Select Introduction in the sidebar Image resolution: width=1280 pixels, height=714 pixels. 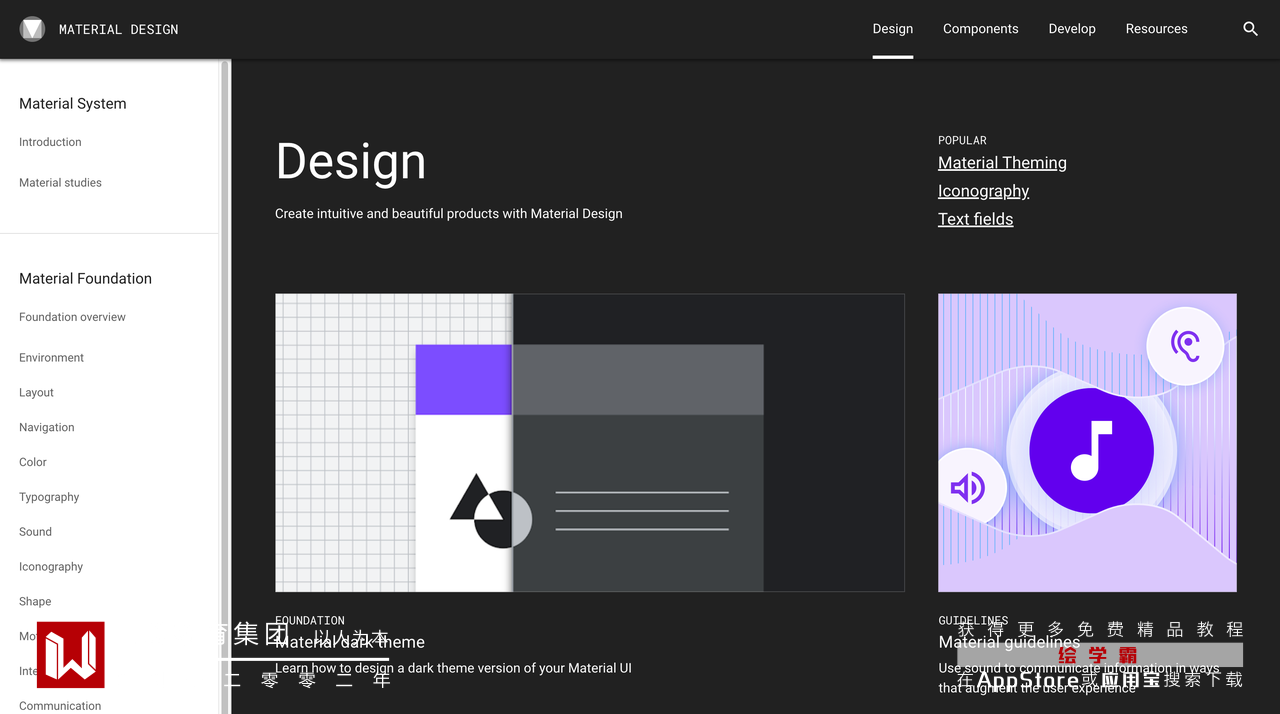(x=50, y=142)
